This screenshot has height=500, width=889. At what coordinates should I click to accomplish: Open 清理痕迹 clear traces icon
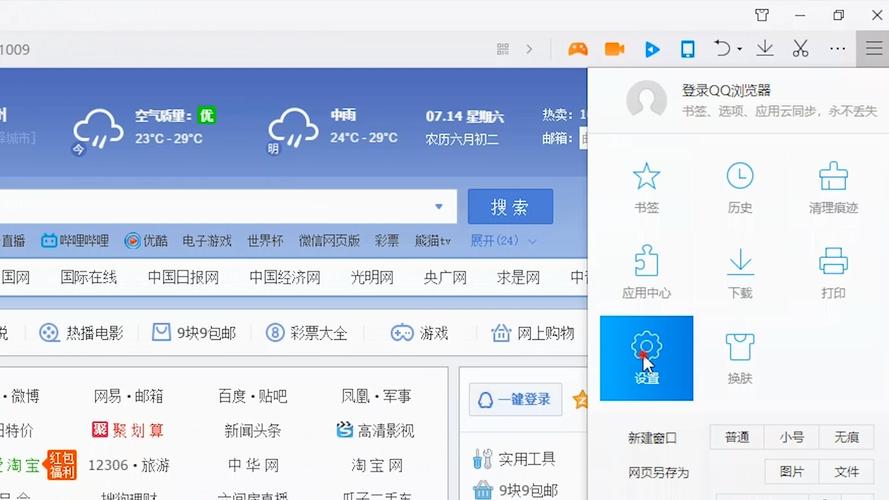click(833, 176)
